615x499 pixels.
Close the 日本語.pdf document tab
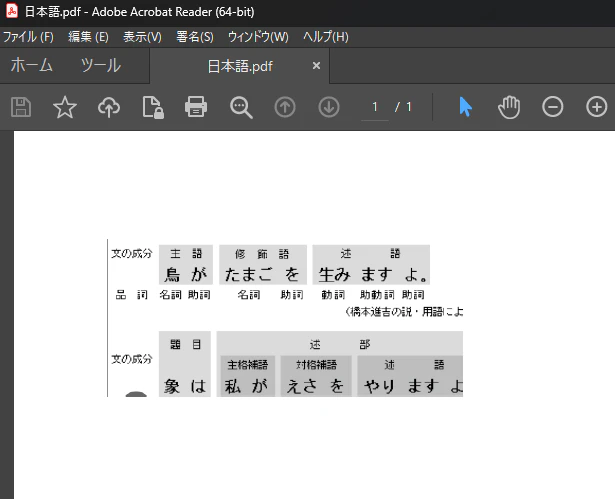316,66
